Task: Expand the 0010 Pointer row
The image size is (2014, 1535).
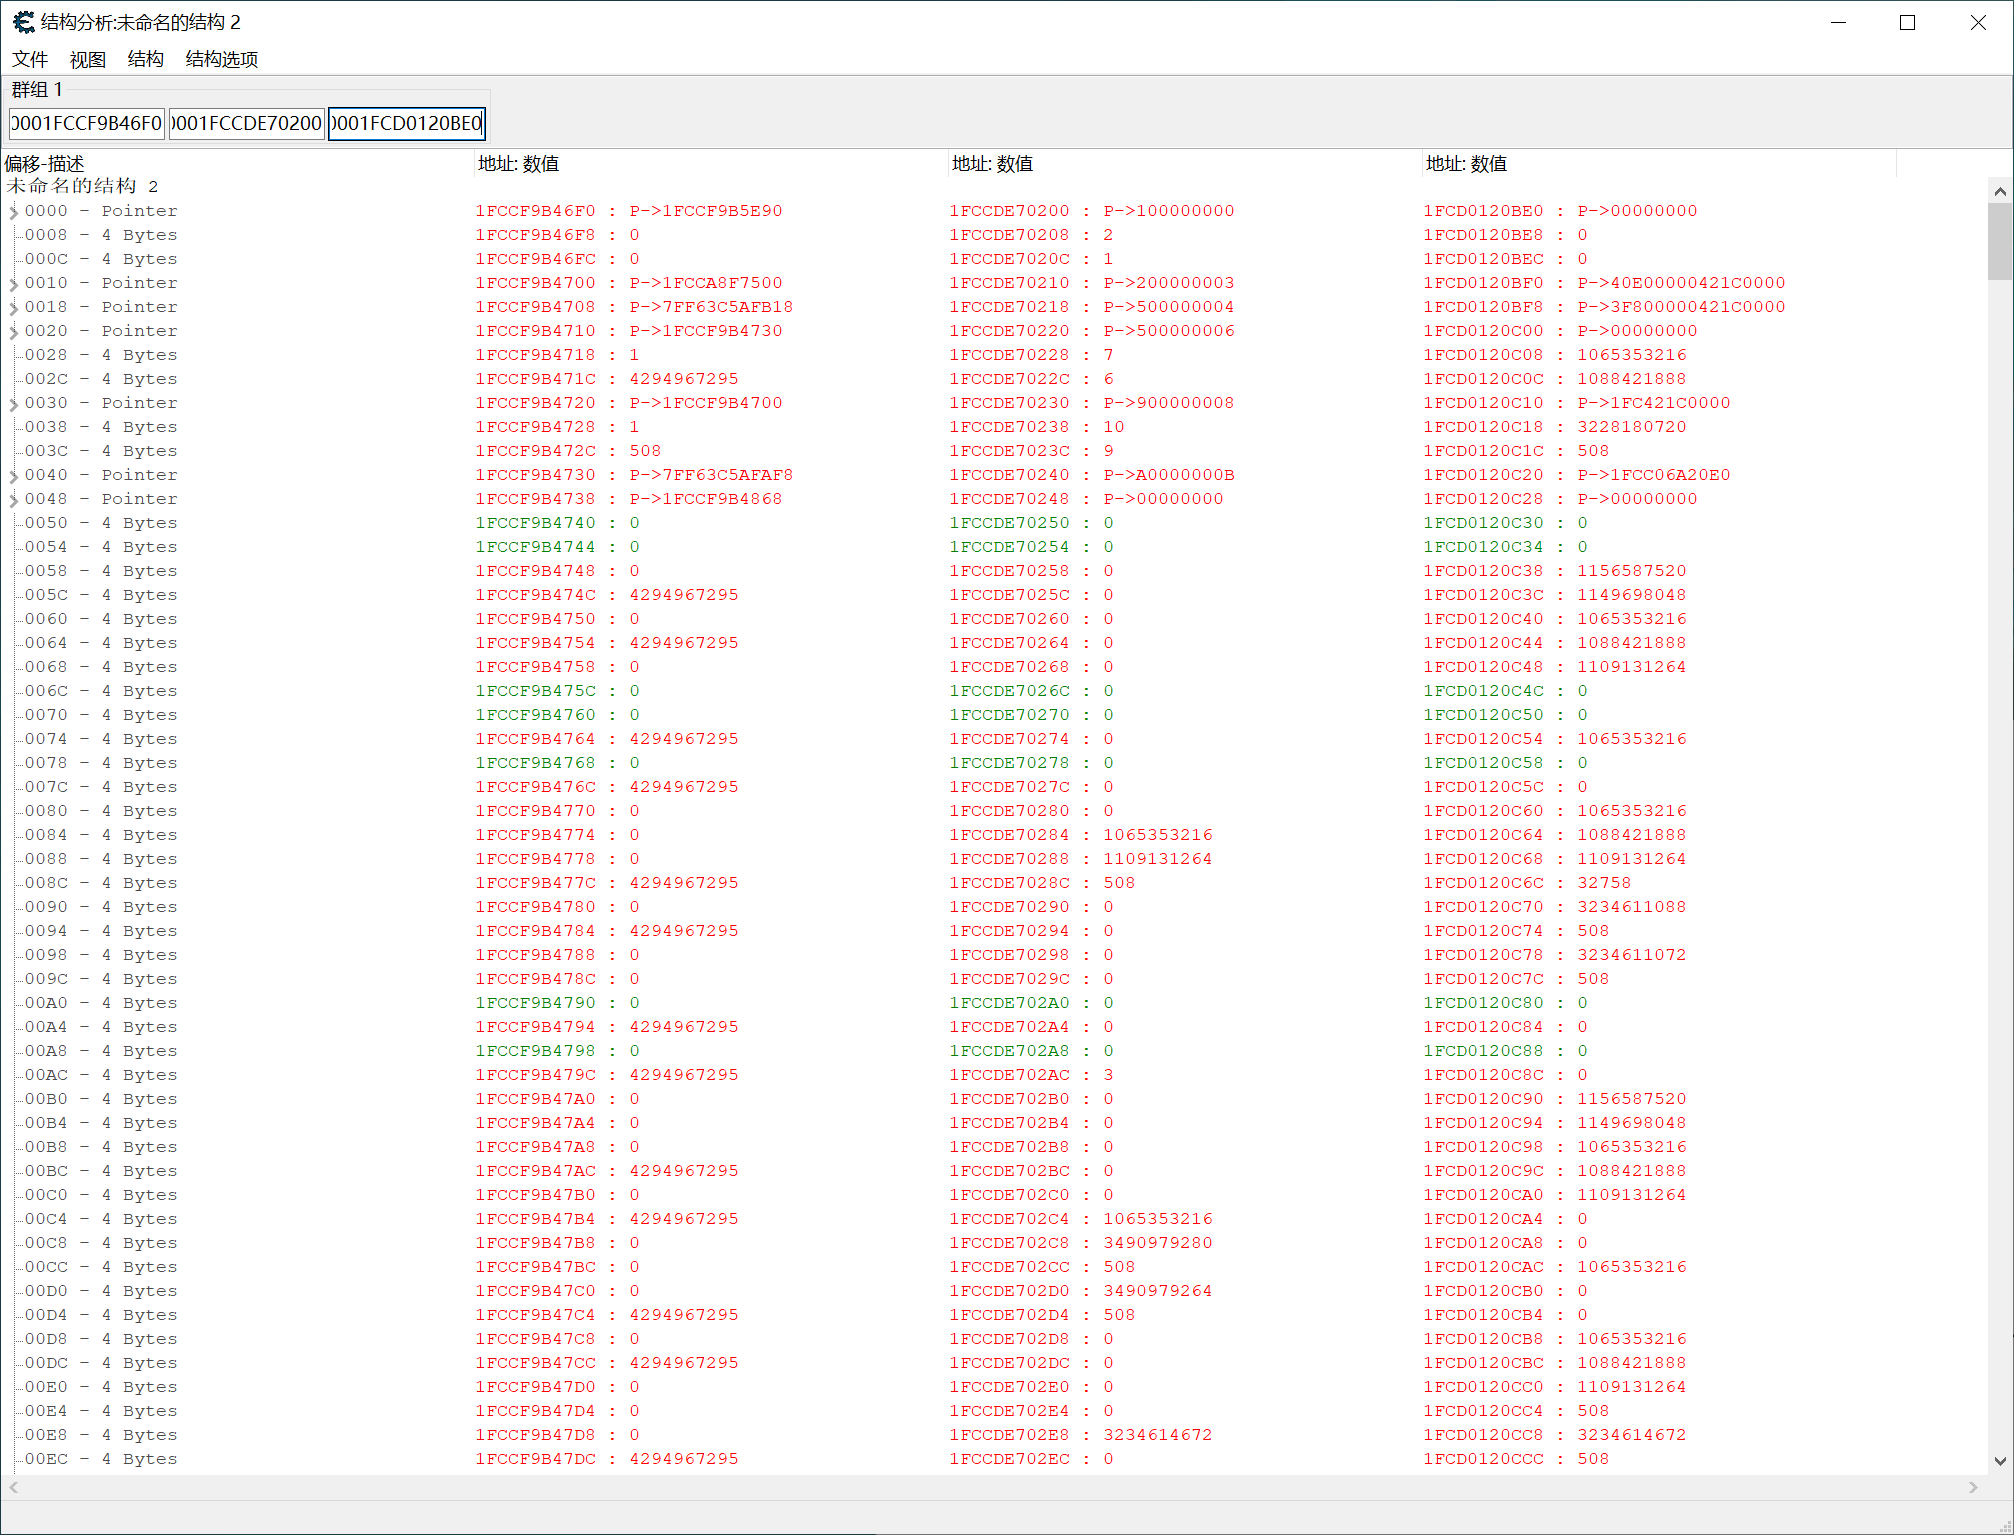Action: (x=14, y=284)
